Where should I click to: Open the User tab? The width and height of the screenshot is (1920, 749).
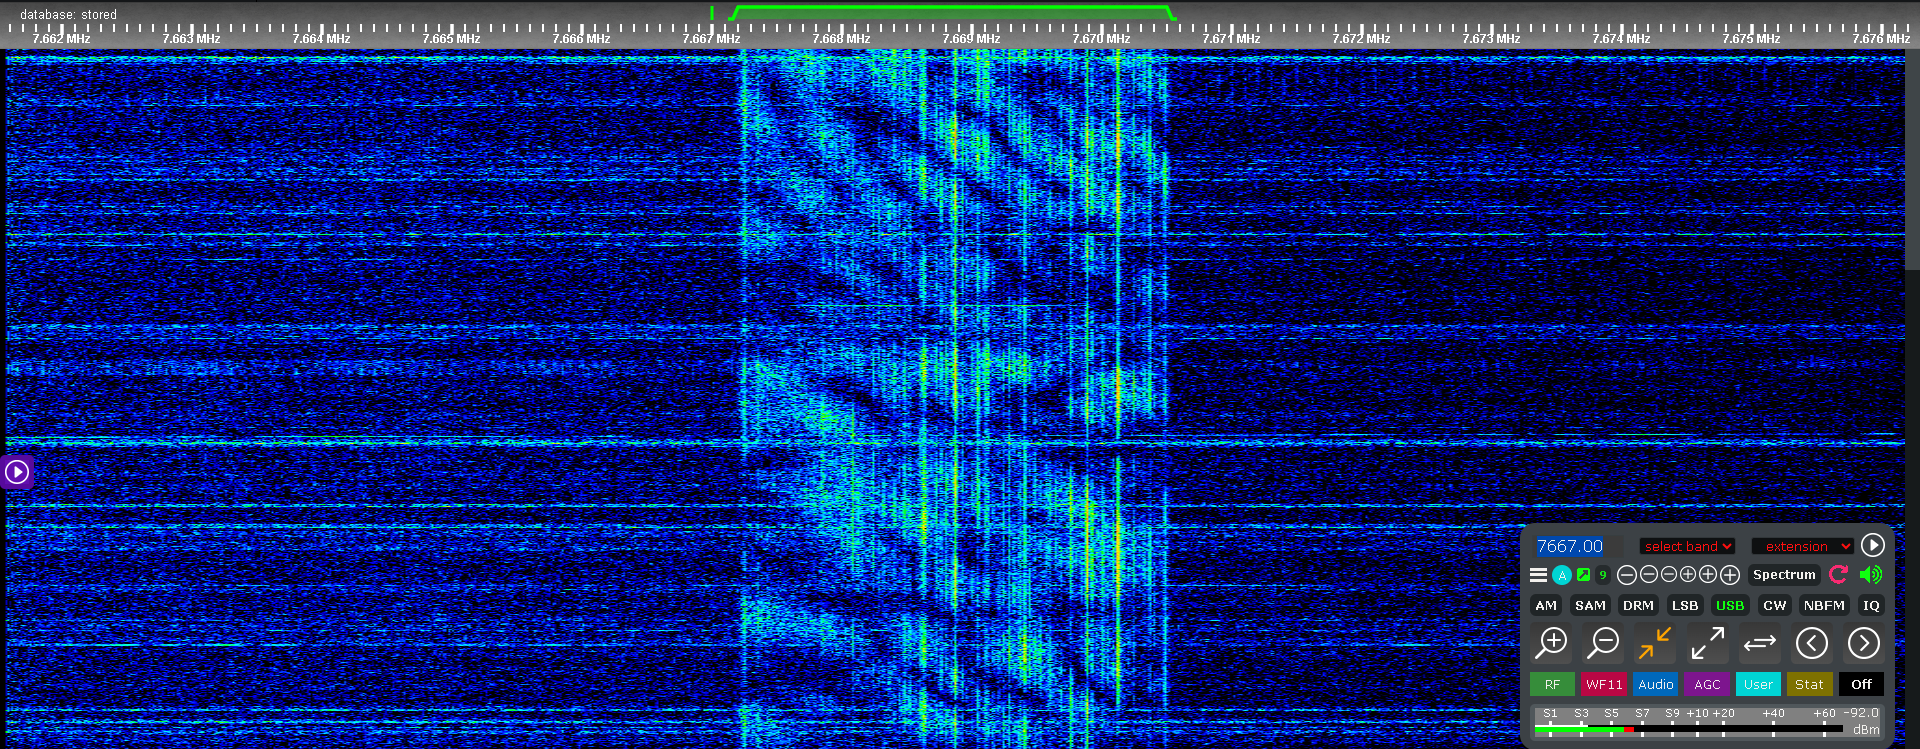tap(1759, 684)
